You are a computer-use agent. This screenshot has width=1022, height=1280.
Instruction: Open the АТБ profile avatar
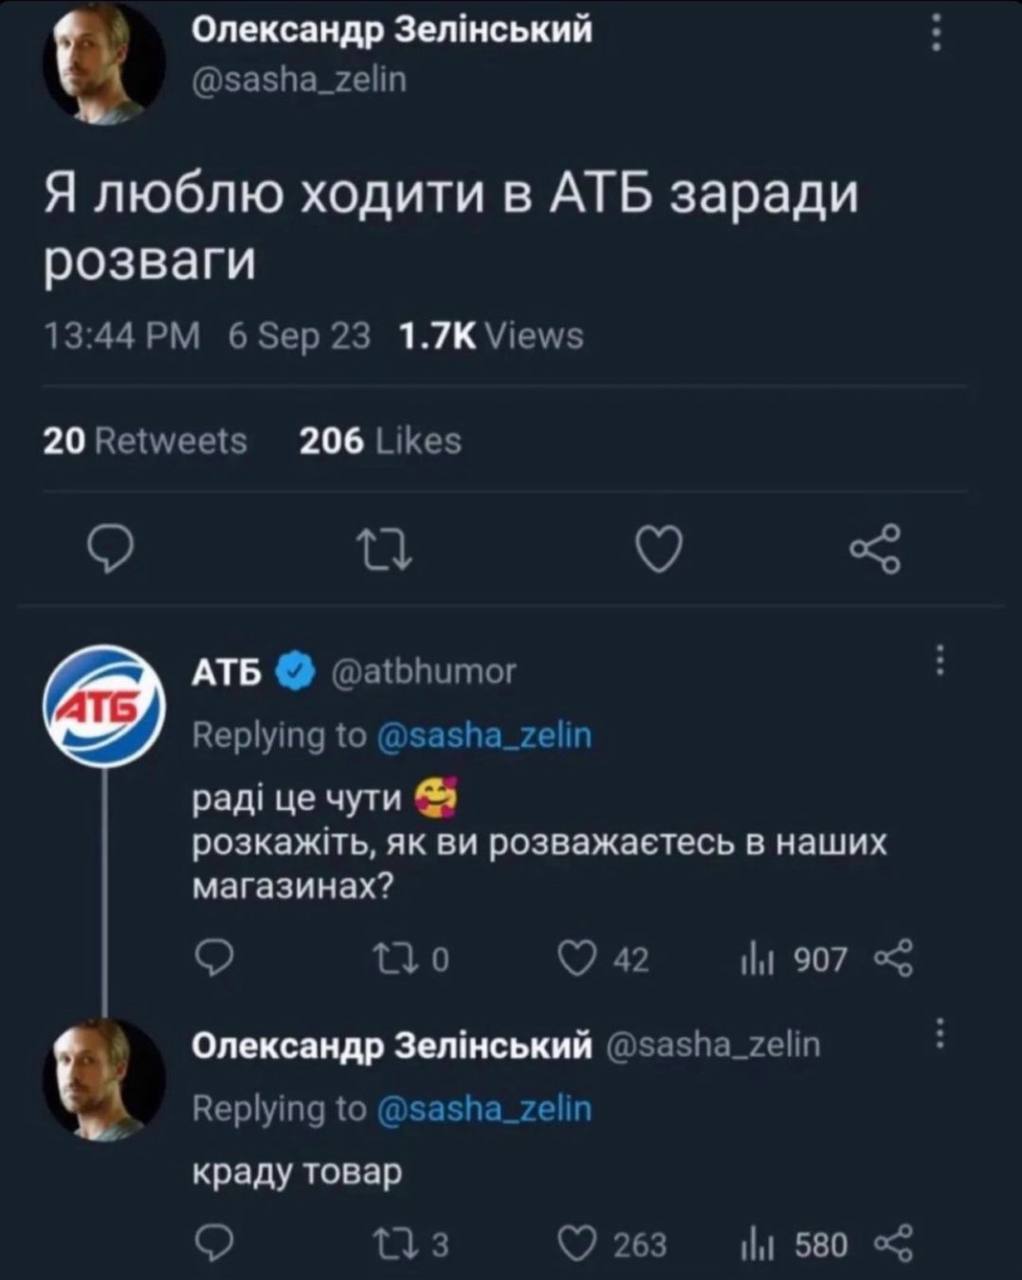pos(102,706)
